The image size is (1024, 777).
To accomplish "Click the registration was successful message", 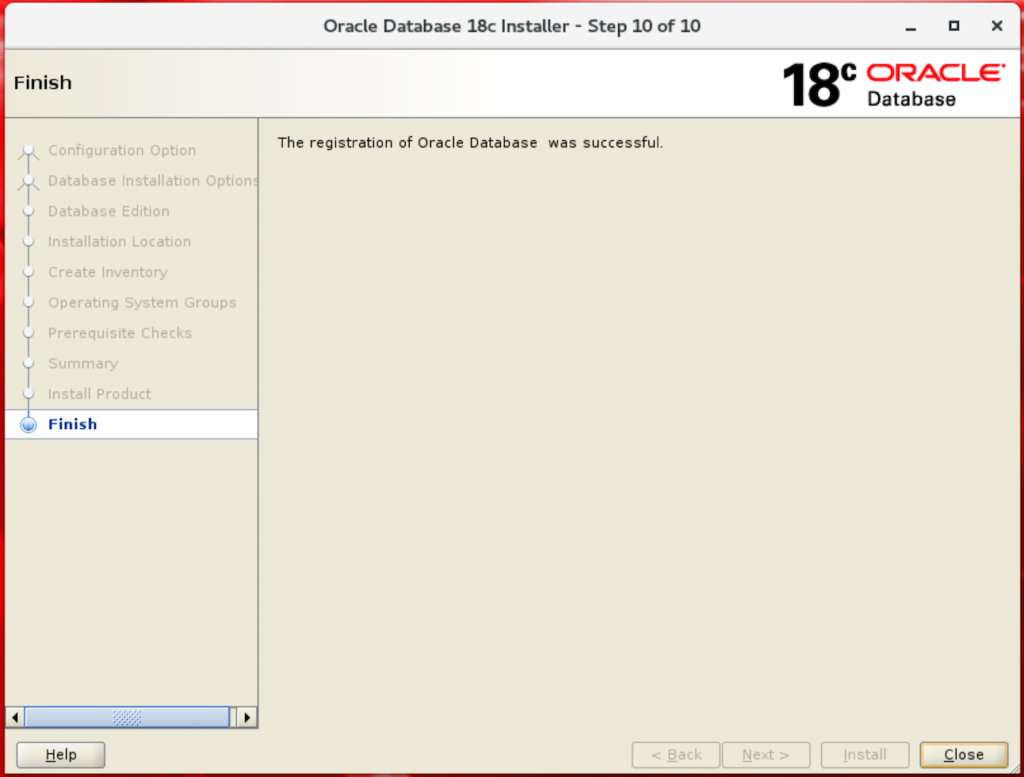I will tap(470, 143).
